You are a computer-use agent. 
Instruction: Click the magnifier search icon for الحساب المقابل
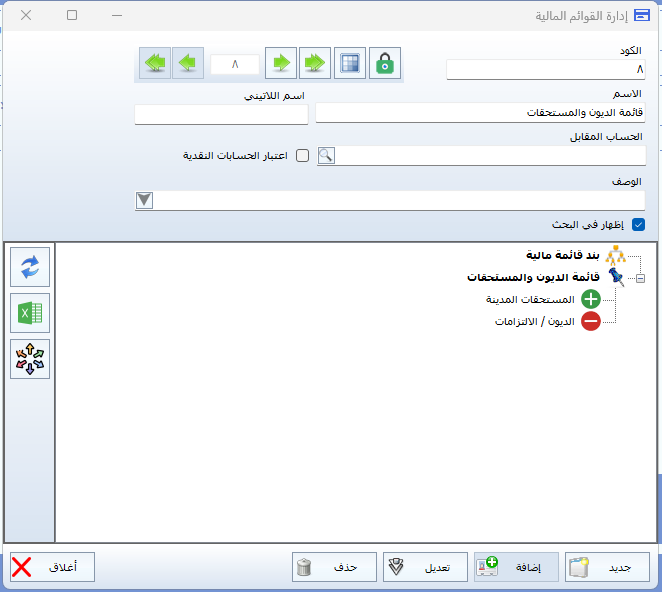[326, 156]
